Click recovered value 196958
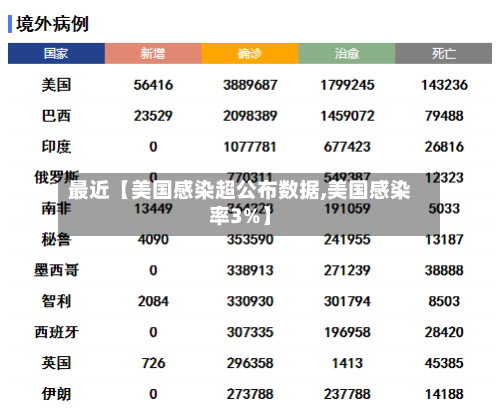This screenshot has width=500, height=409. (x=347, y=332)
